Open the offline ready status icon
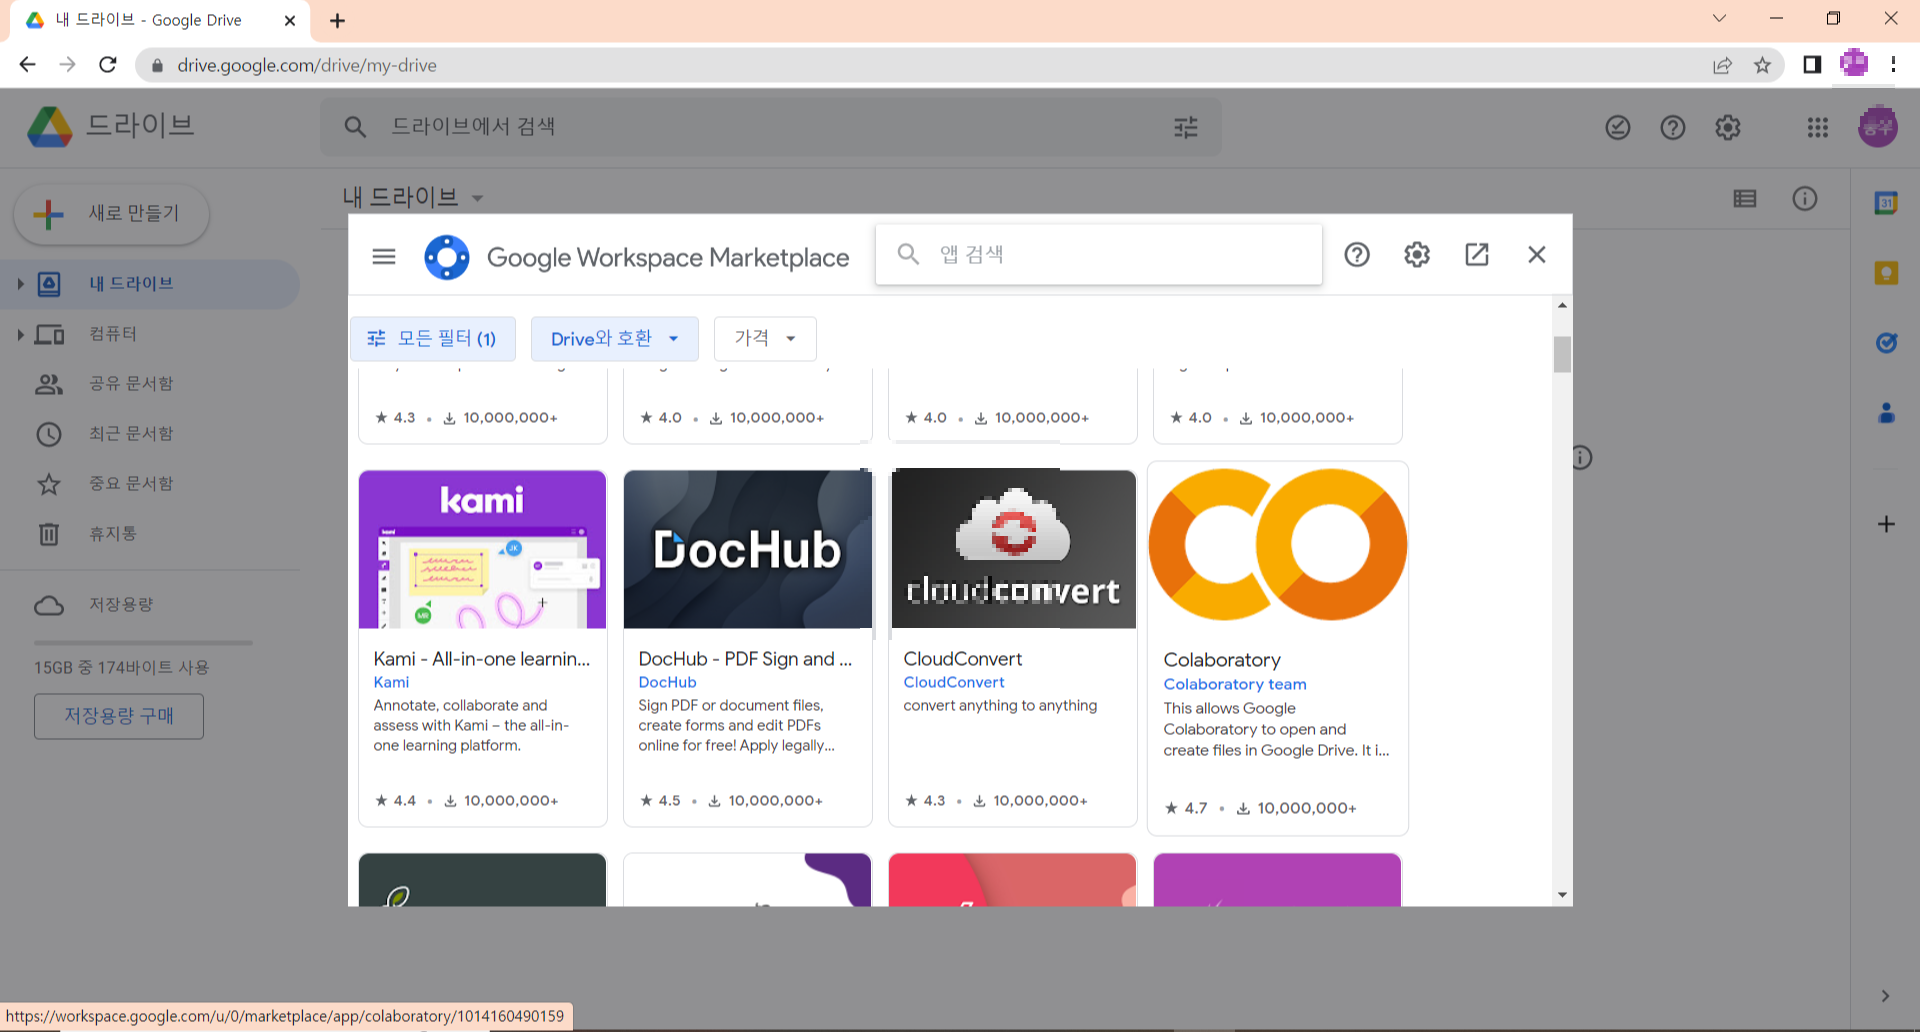This screenshot has height=1032, width=1920. pyautogui.click(x=1618, y=127)
